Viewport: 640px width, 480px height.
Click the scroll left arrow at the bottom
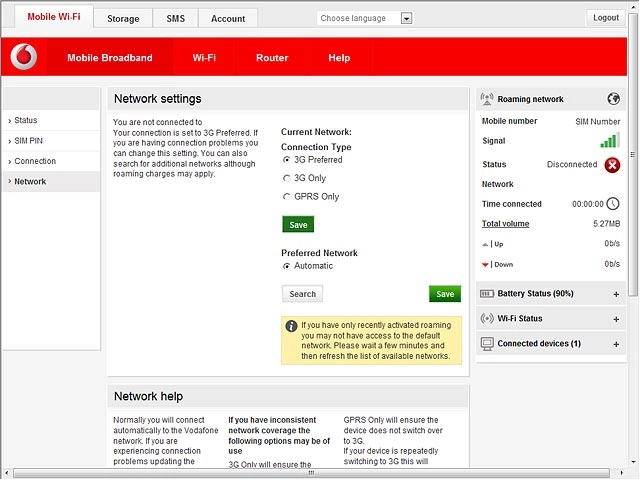point(6,473)
